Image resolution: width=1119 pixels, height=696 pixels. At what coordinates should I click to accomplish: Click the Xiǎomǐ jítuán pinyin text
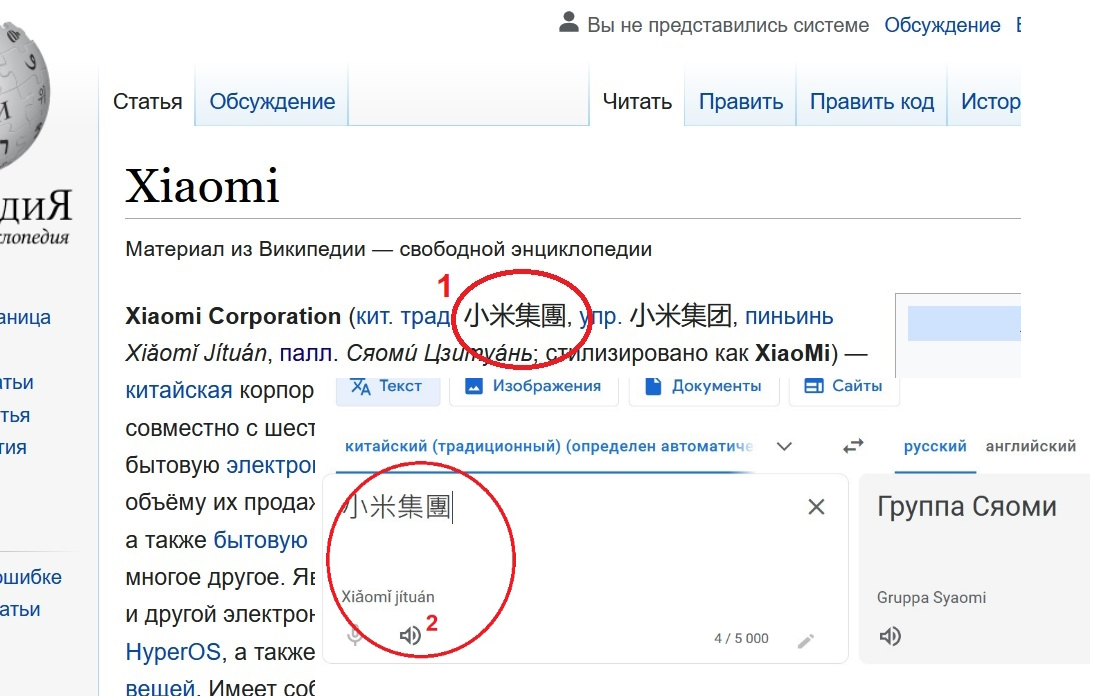[388, 597]
